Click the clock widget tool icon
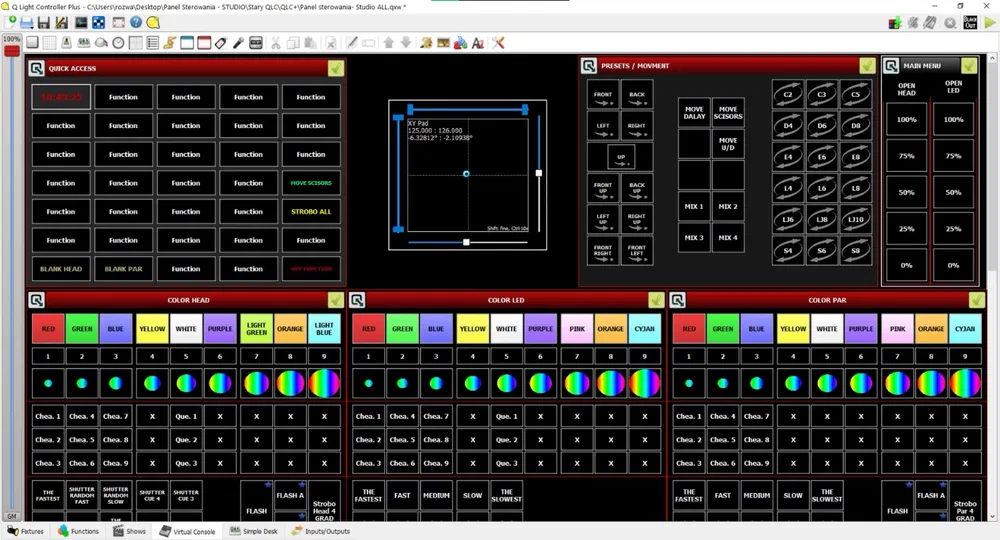Viewport: 1000px width, 540px height. click(118, 43)
